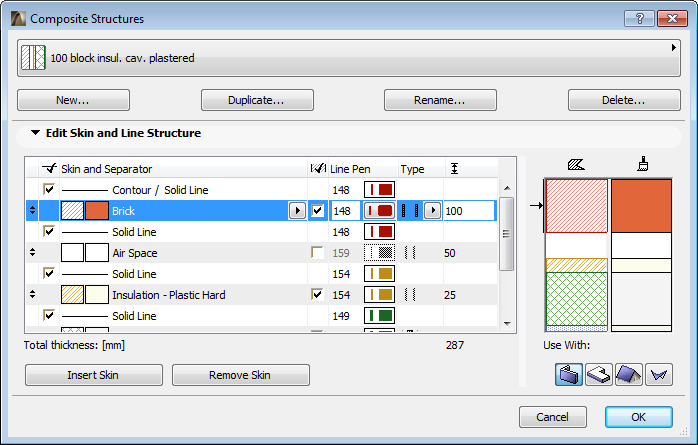The height and width of the screenshot is (445, 698).
Task: Click the Brick skin fill pattern icon
Action: click(x=73, y=211)
